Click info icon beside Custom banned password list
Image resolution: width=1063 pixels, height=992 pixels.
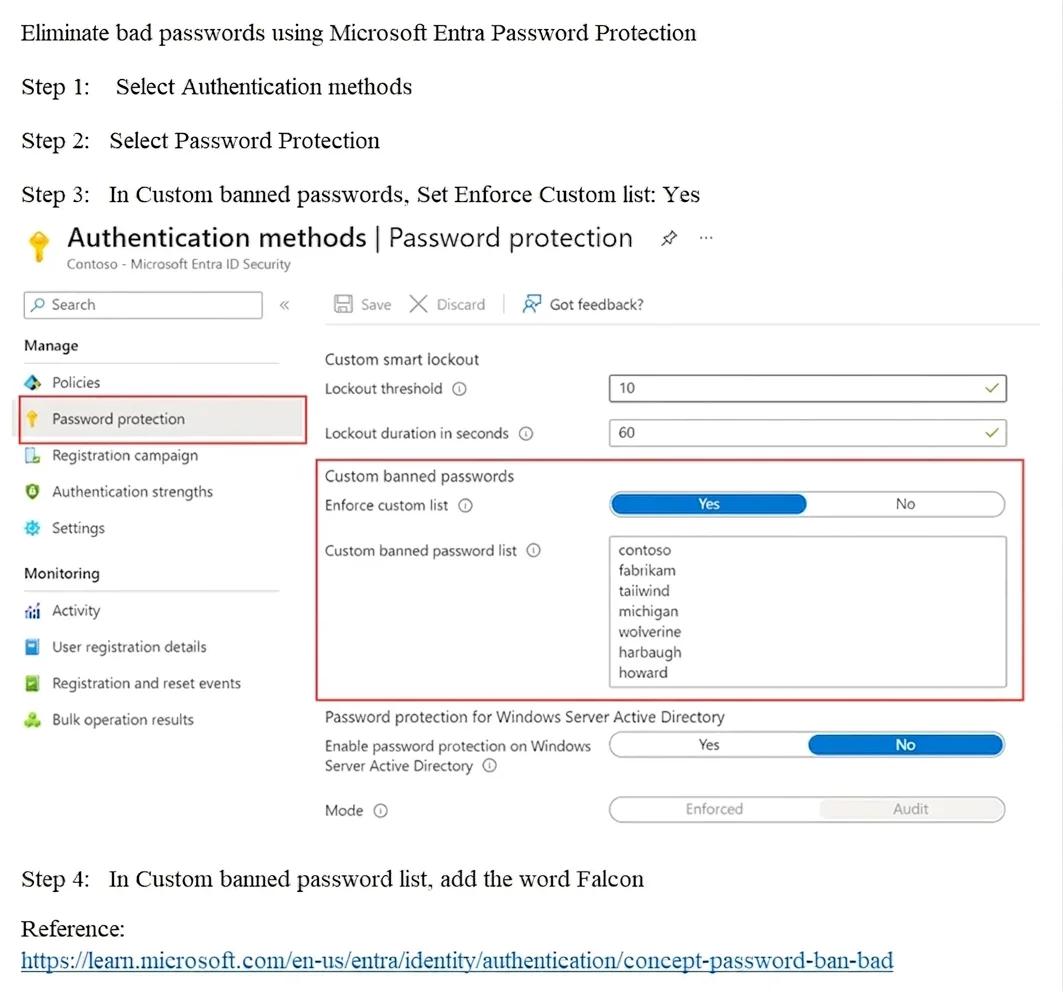tap(534, 551)
